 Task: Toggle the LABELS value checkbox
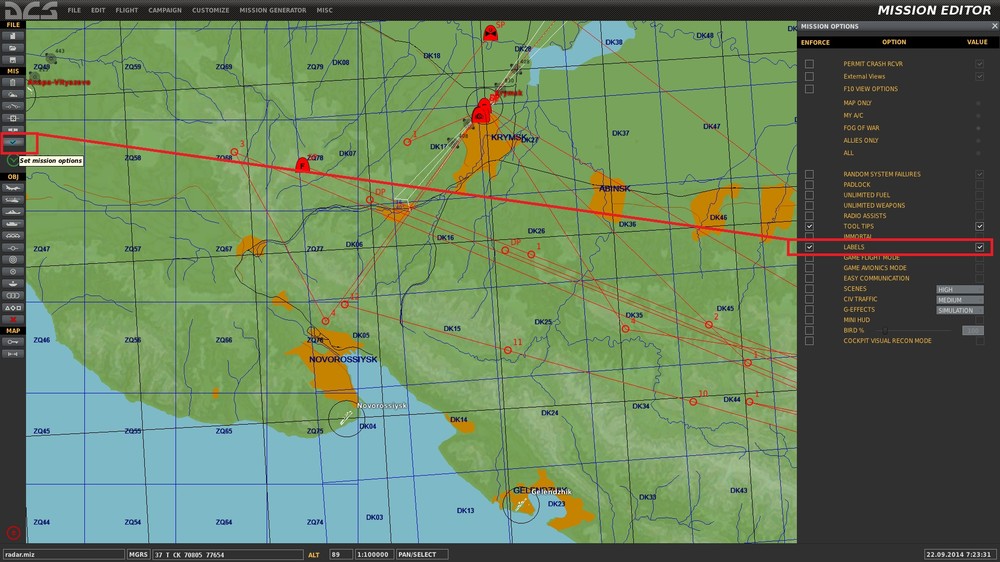coord(980,247)
